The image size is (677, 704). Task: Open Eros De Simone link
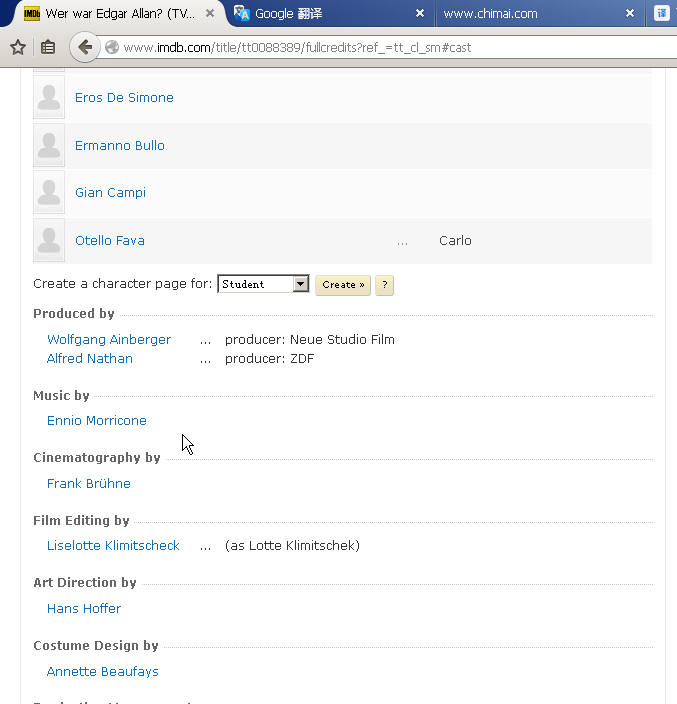pyautogui.click(x=124, y=97)
